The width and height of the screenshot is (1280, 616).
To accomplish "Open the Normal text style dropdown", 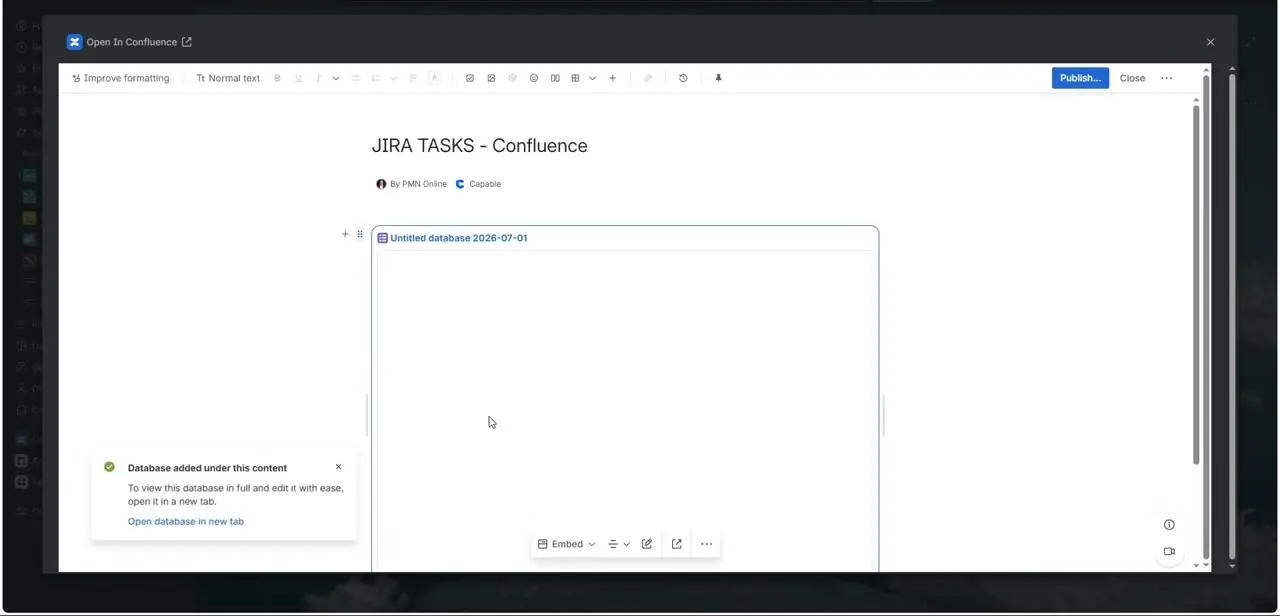I will point(228,78).
